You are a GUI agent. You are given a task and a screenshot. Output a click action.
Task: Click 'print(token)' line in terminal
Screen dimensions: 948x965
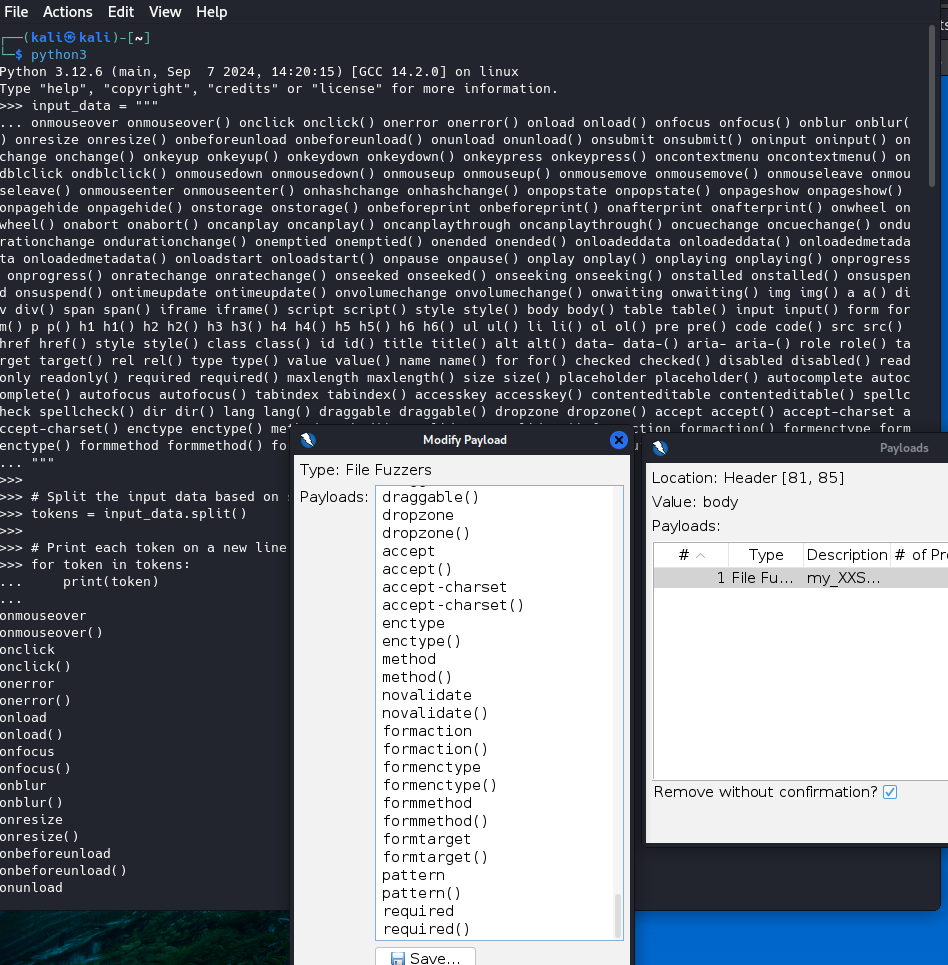click(x=110, y=581)
